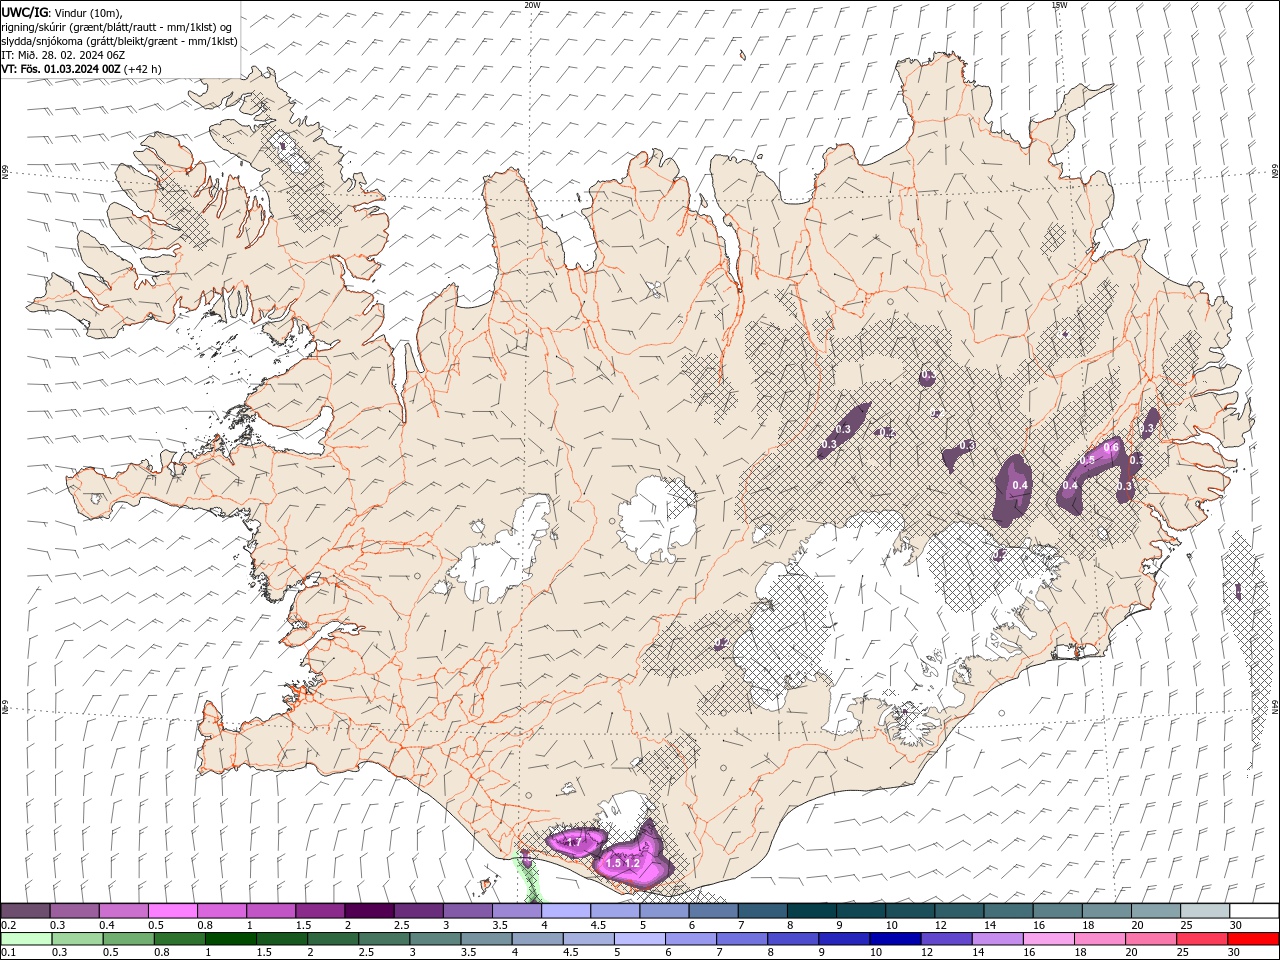
Task: Click the 'IT: Mið. 28. 02. 2024 06Z' line
Action: click(63, 55)
